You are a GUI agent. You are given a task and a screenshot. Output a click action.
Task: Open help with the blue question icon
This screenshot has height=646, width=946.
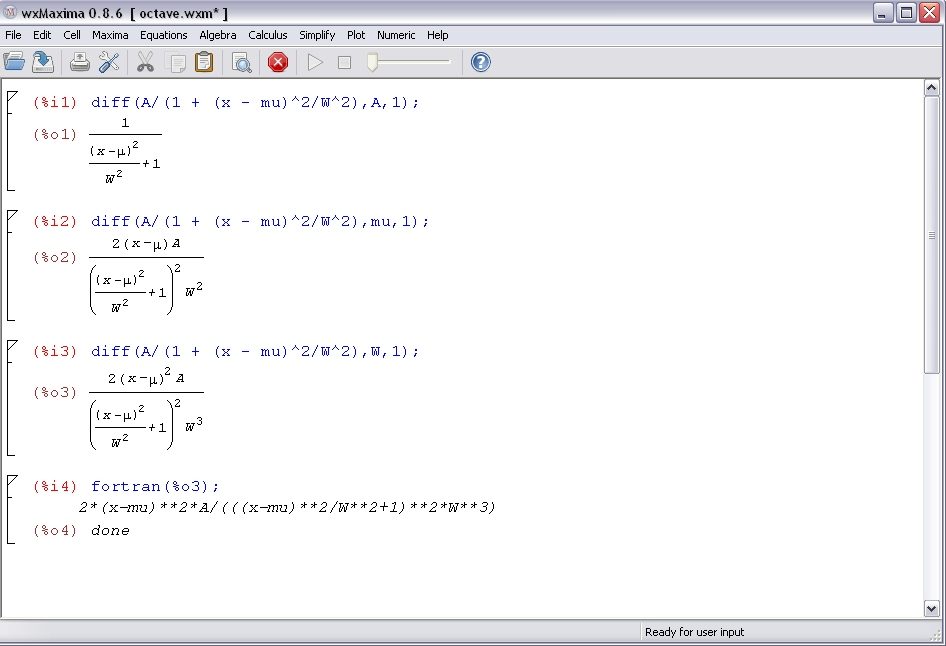pyautogui.click(x=480, y=62)
